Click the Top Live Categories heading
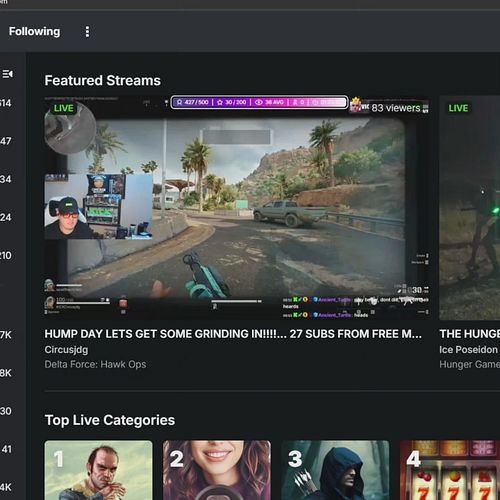This screenshot has width=500, height=500. pyautogui.click(x=110, y=420)
